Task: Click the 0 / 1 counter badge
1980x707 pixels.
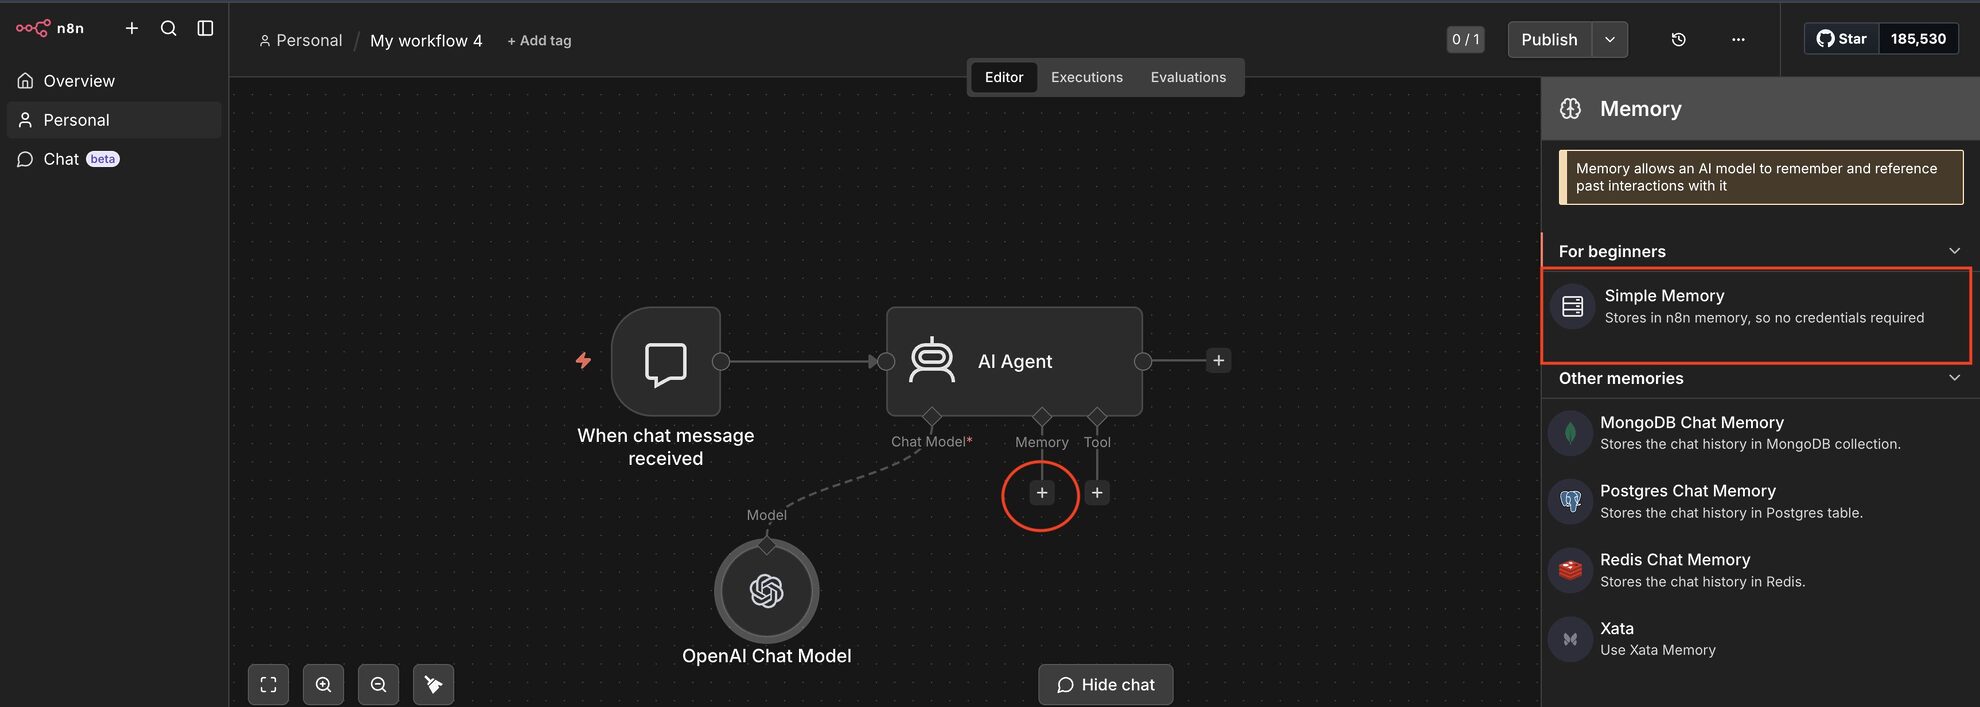Action: pos(1465,39)
